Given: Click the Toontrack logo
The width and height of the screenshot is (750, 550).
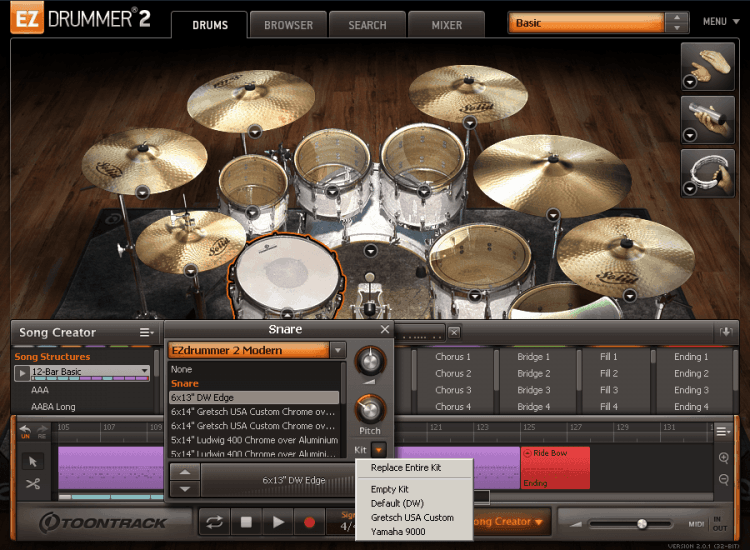Looking at the screenshot, I should [x=103, y=522].
